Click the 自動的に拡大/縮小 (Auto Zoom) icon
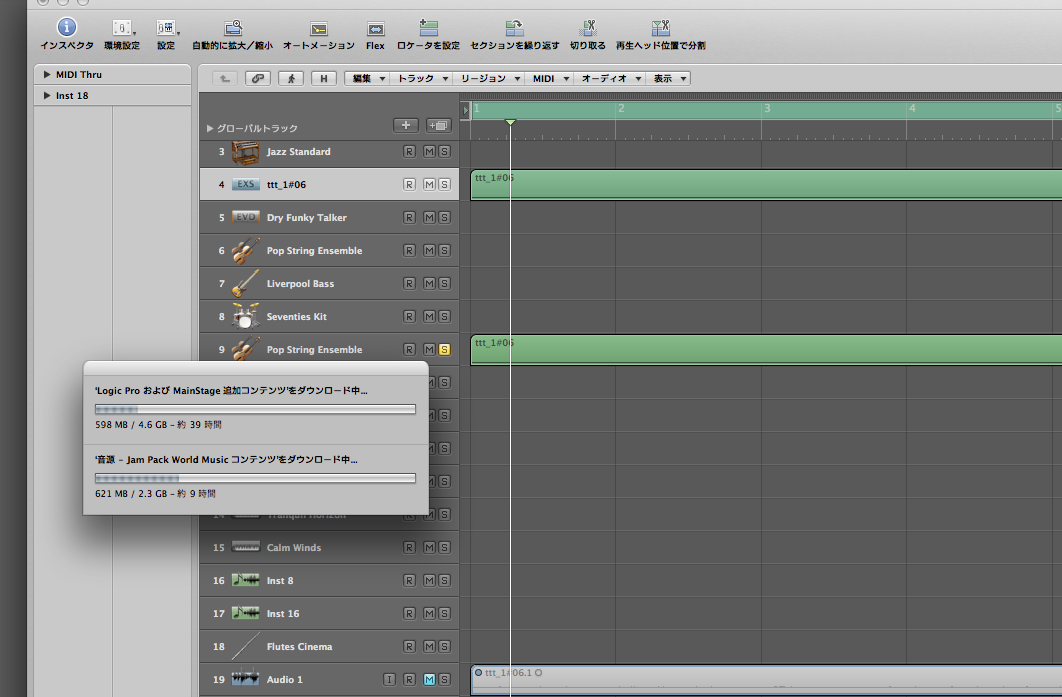Screen dimensions: 1062x697 232,29
